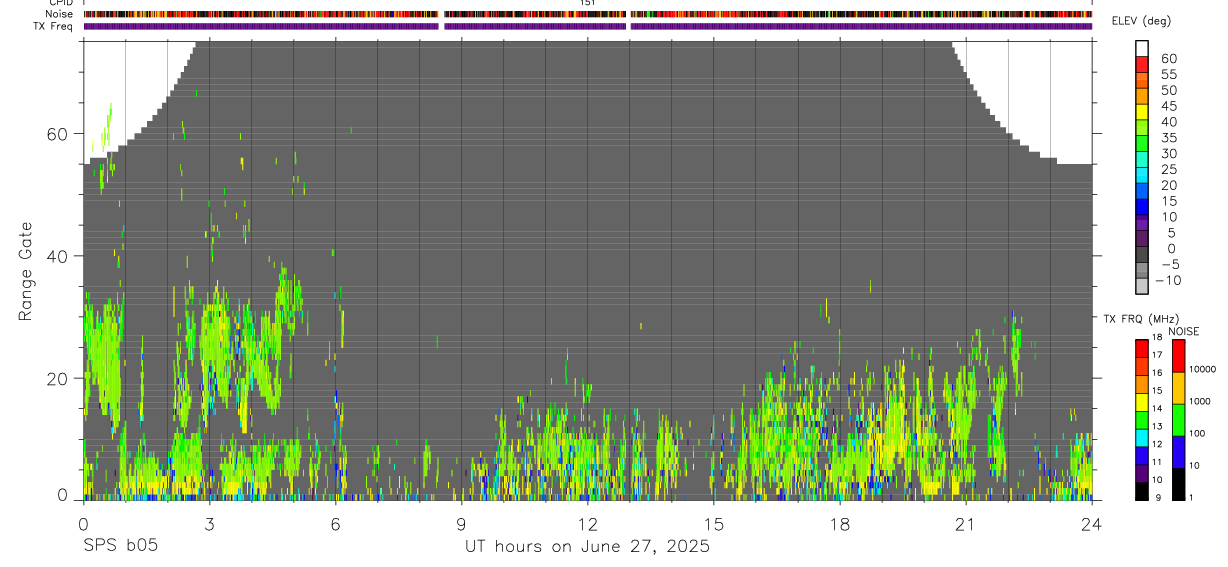Pick the light gray bottom ELEV colorbar segment

coord(1142,285)
